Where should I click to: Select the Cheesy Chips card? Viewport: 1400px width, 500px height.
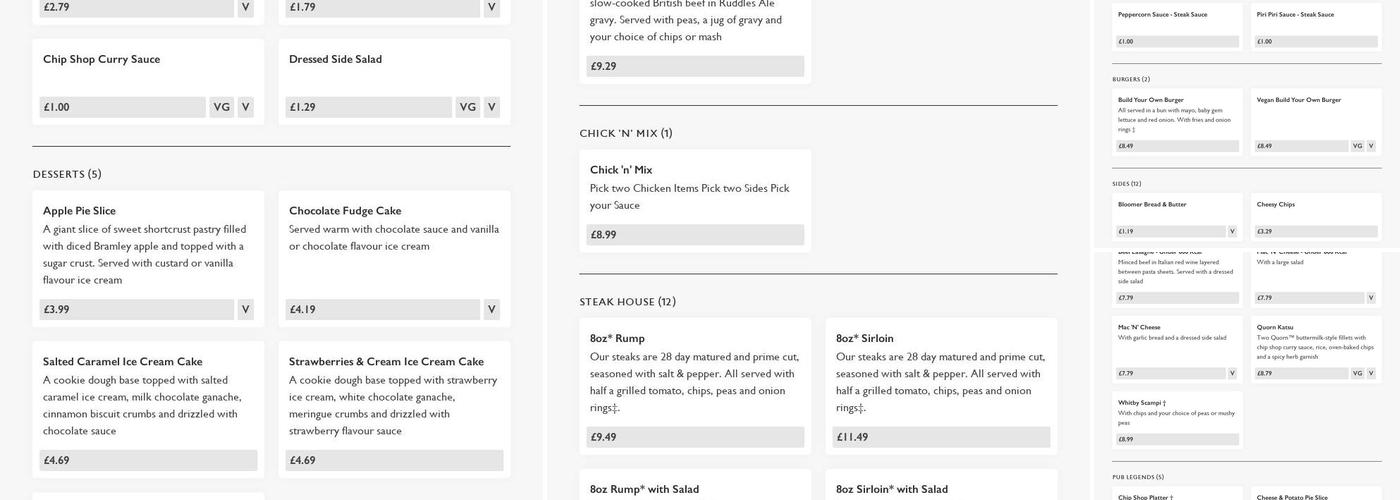[x=1316, y=217]
